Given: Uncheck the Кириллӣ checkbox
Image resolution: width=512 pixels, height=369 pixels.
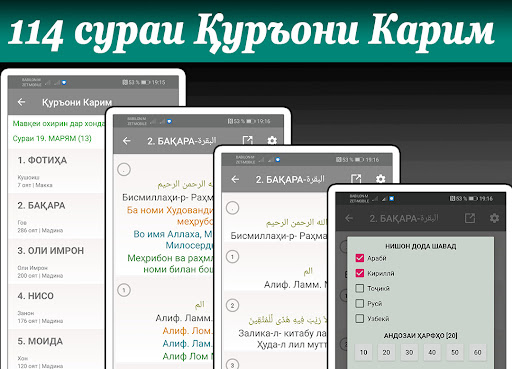Looking at the screenshot, I should 360,273.
